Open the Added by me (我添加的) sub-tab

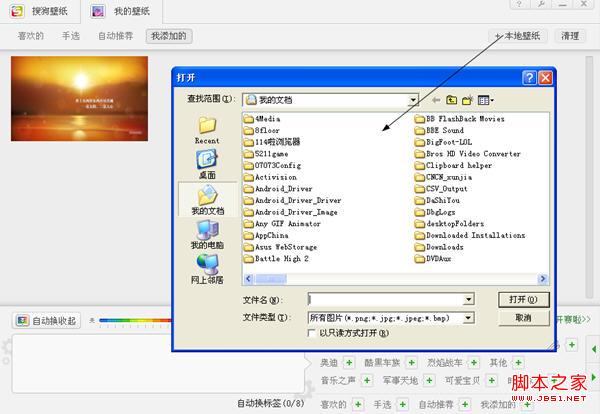click(169, 36)
